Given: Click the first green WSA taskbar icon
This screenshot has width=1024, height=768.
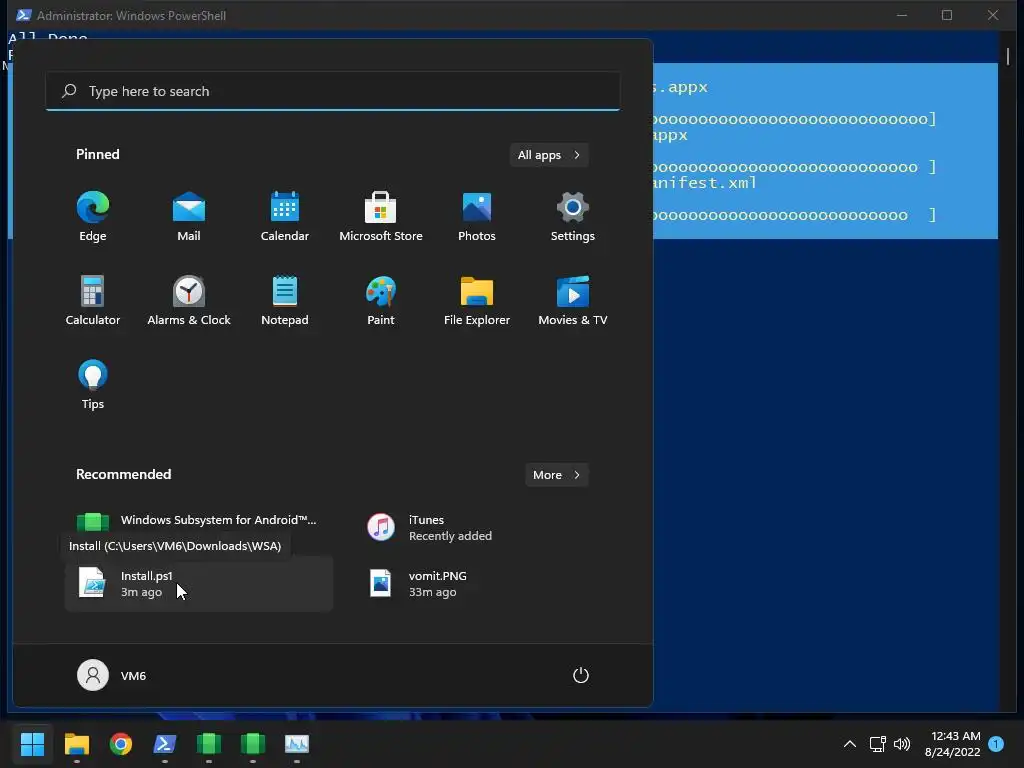Looking at the screenshot, I should coord(209,744).
